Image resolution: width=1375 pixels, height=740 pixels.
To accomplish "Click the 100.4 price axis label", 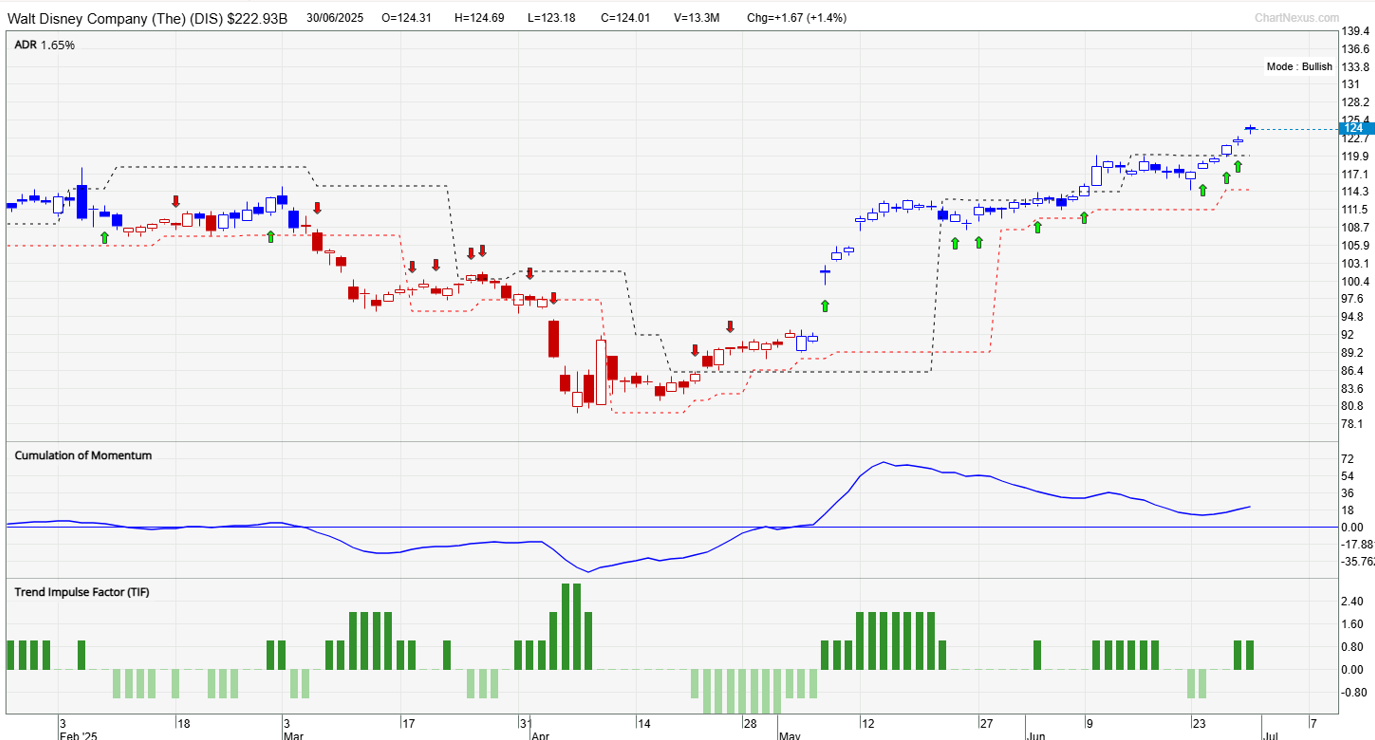I will (x=1356, y=281).
